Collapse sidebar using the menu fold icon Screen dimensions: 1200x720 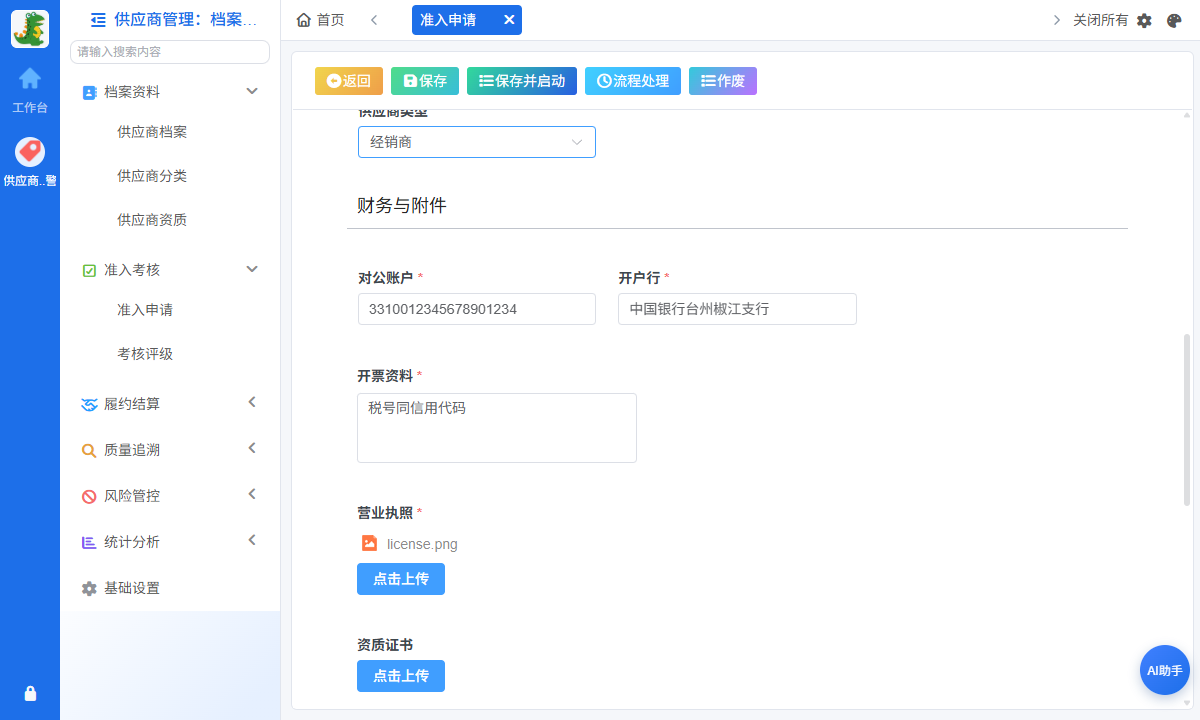click(x=98, y=19)
